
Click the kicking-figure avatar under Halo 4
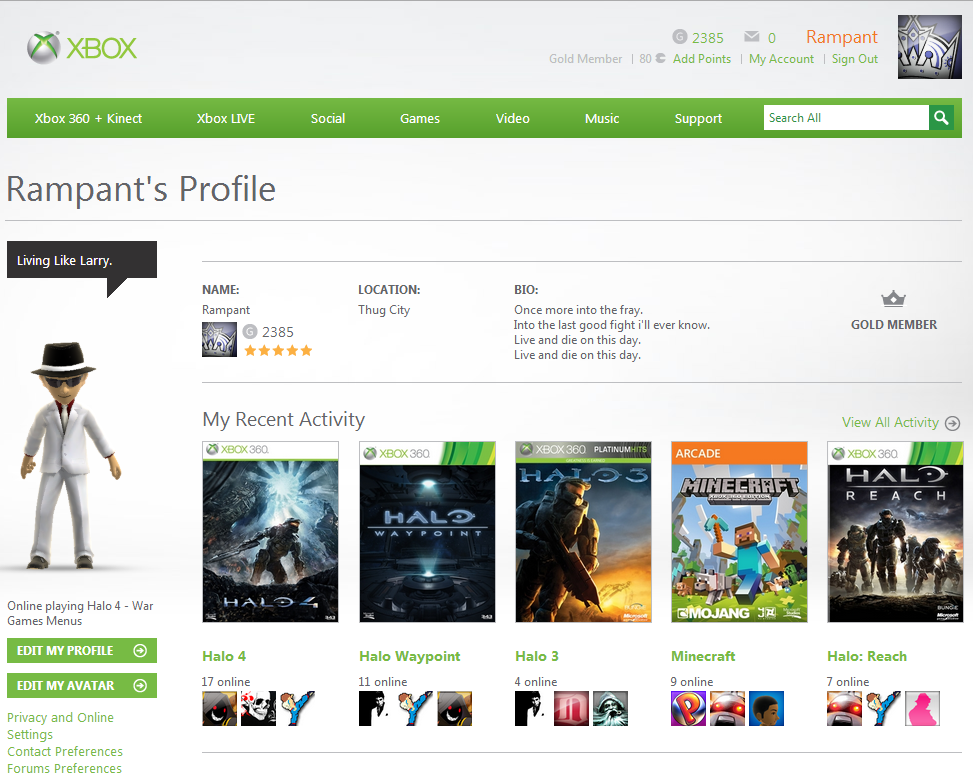297,708
